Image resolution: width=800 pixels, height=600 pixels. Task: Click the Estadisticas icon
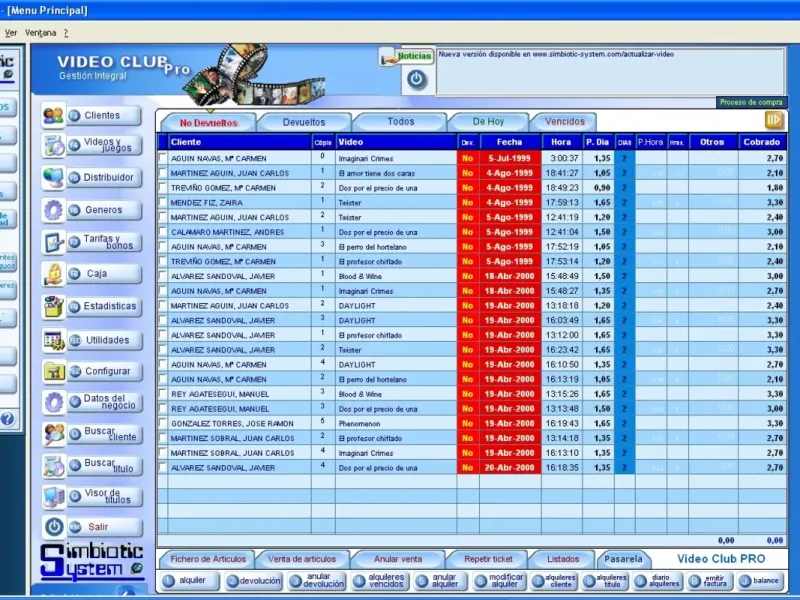coord(54,306)
